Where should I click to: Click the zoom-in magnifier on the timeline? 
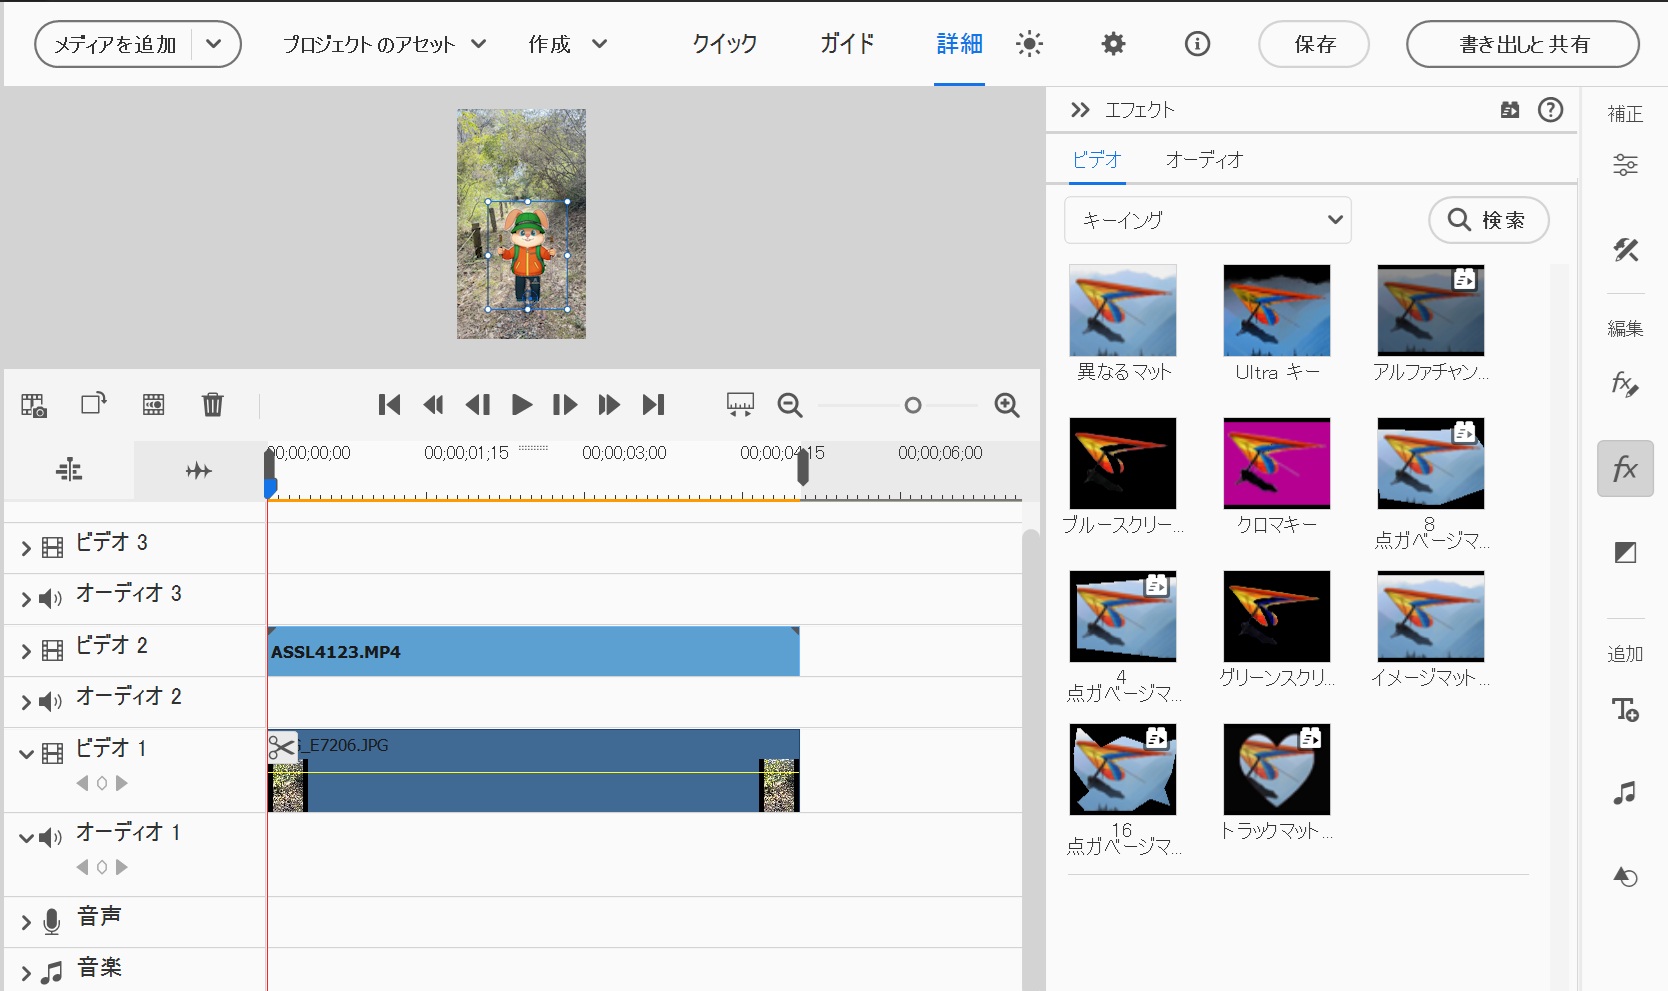pos(1007,405)
